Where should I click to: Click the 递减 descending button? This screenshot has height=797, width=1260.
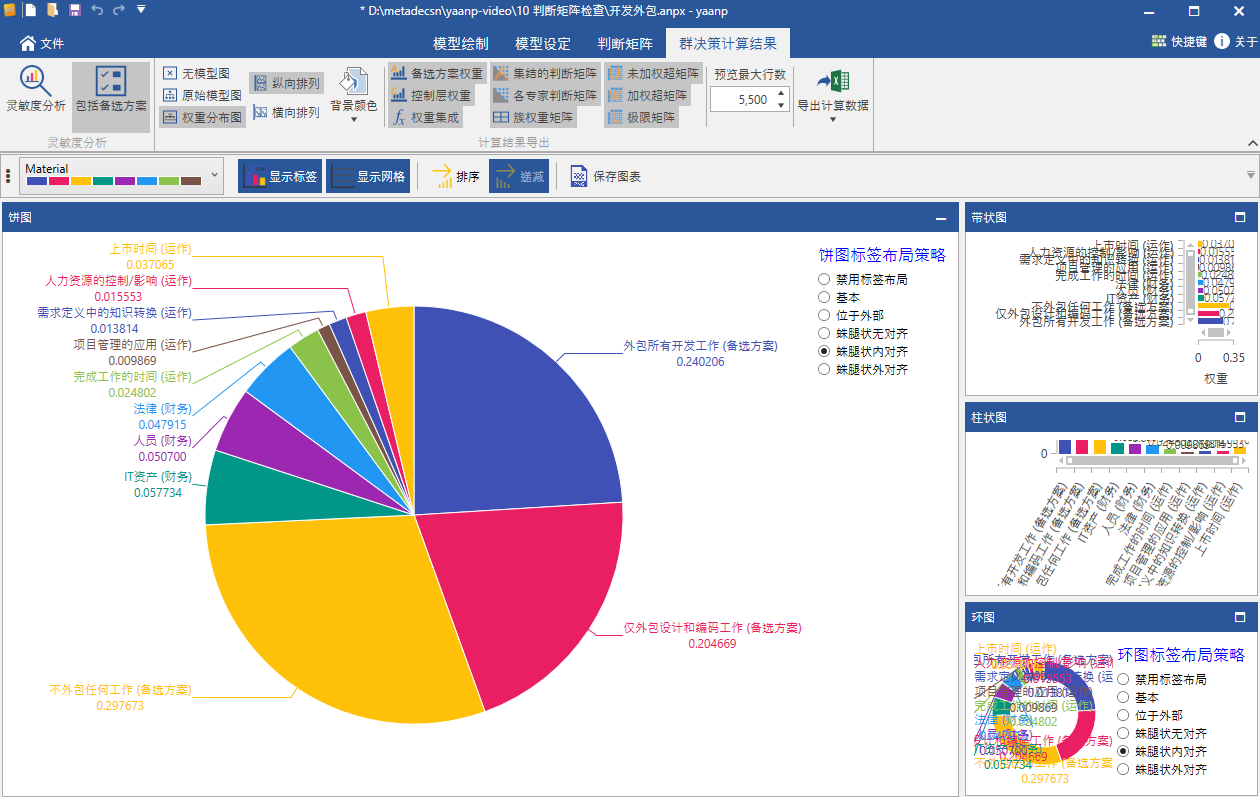[x=519, y=176]
